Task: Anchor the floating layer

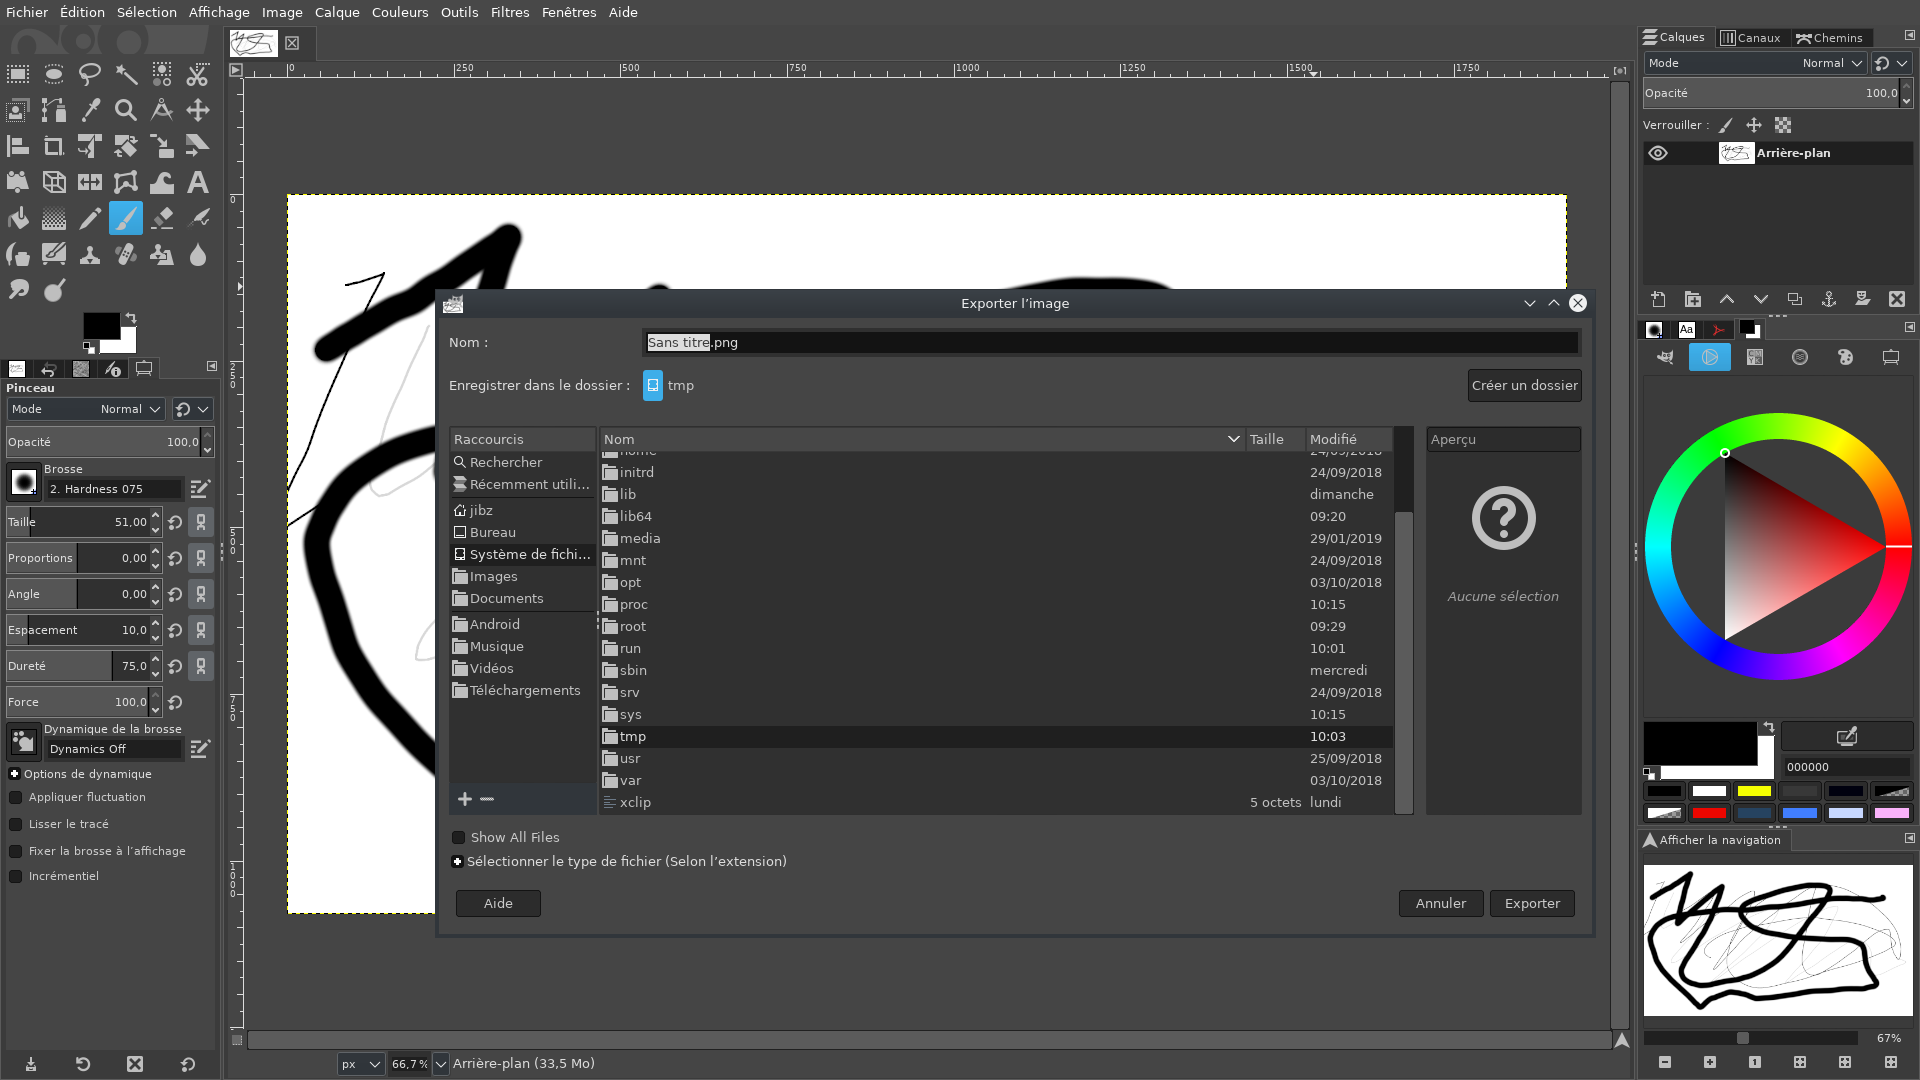Action: click(x=1829, y=299)
